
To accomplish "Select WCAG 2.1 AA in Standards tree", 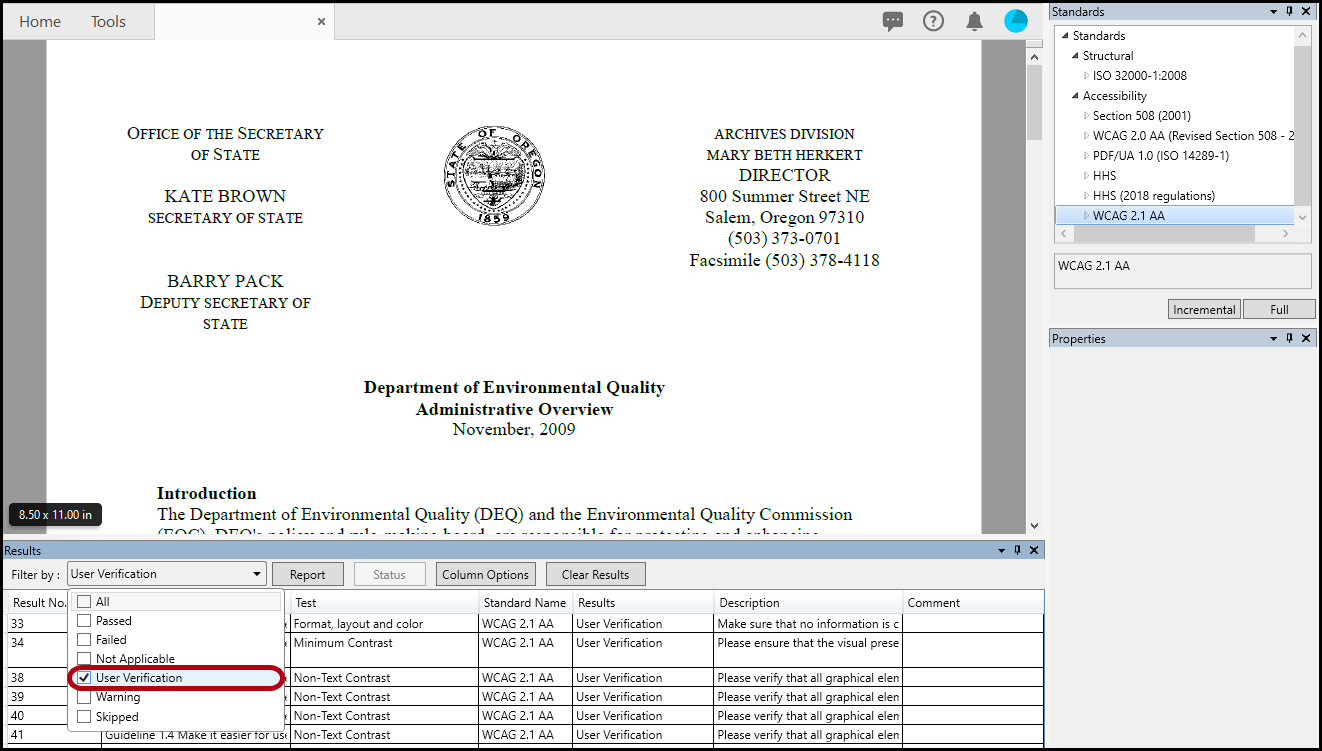I will pos(1128,216).
